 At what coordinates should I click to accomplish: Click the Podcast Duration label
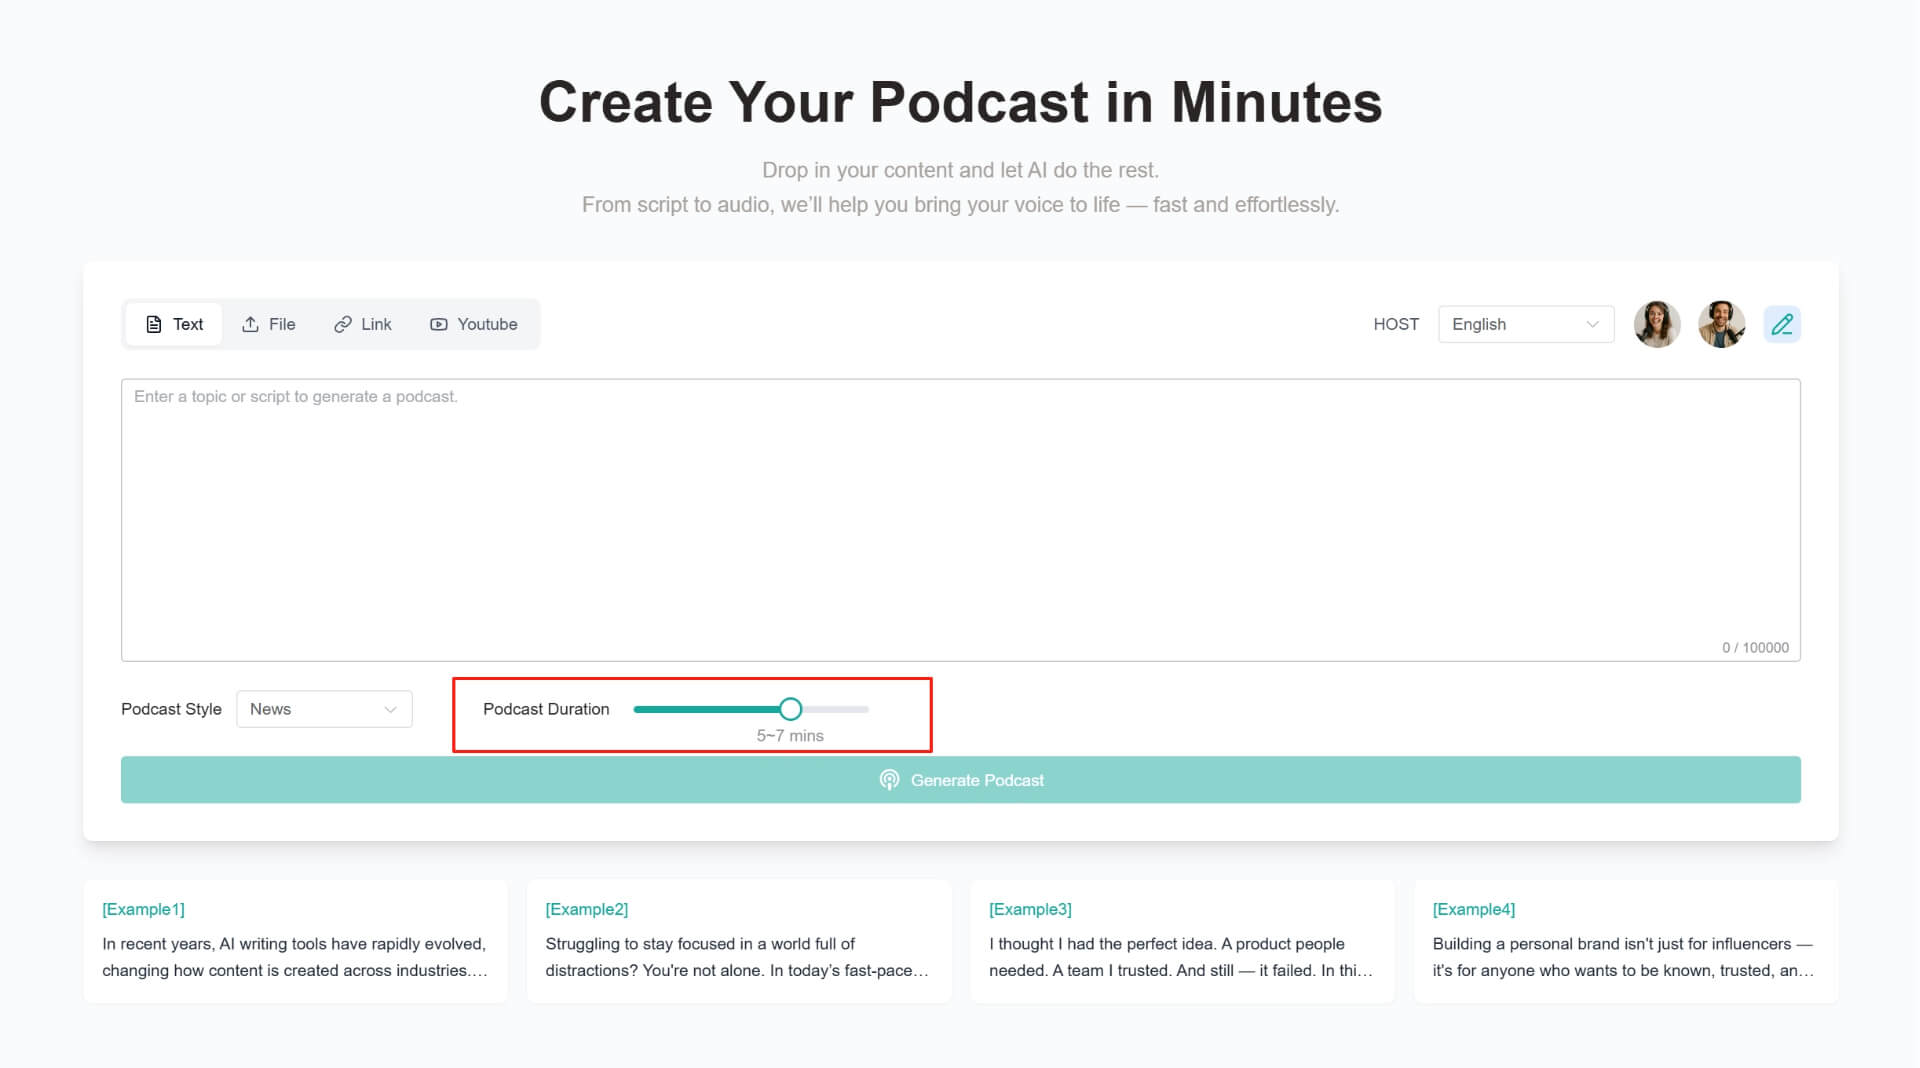(546, 709)
